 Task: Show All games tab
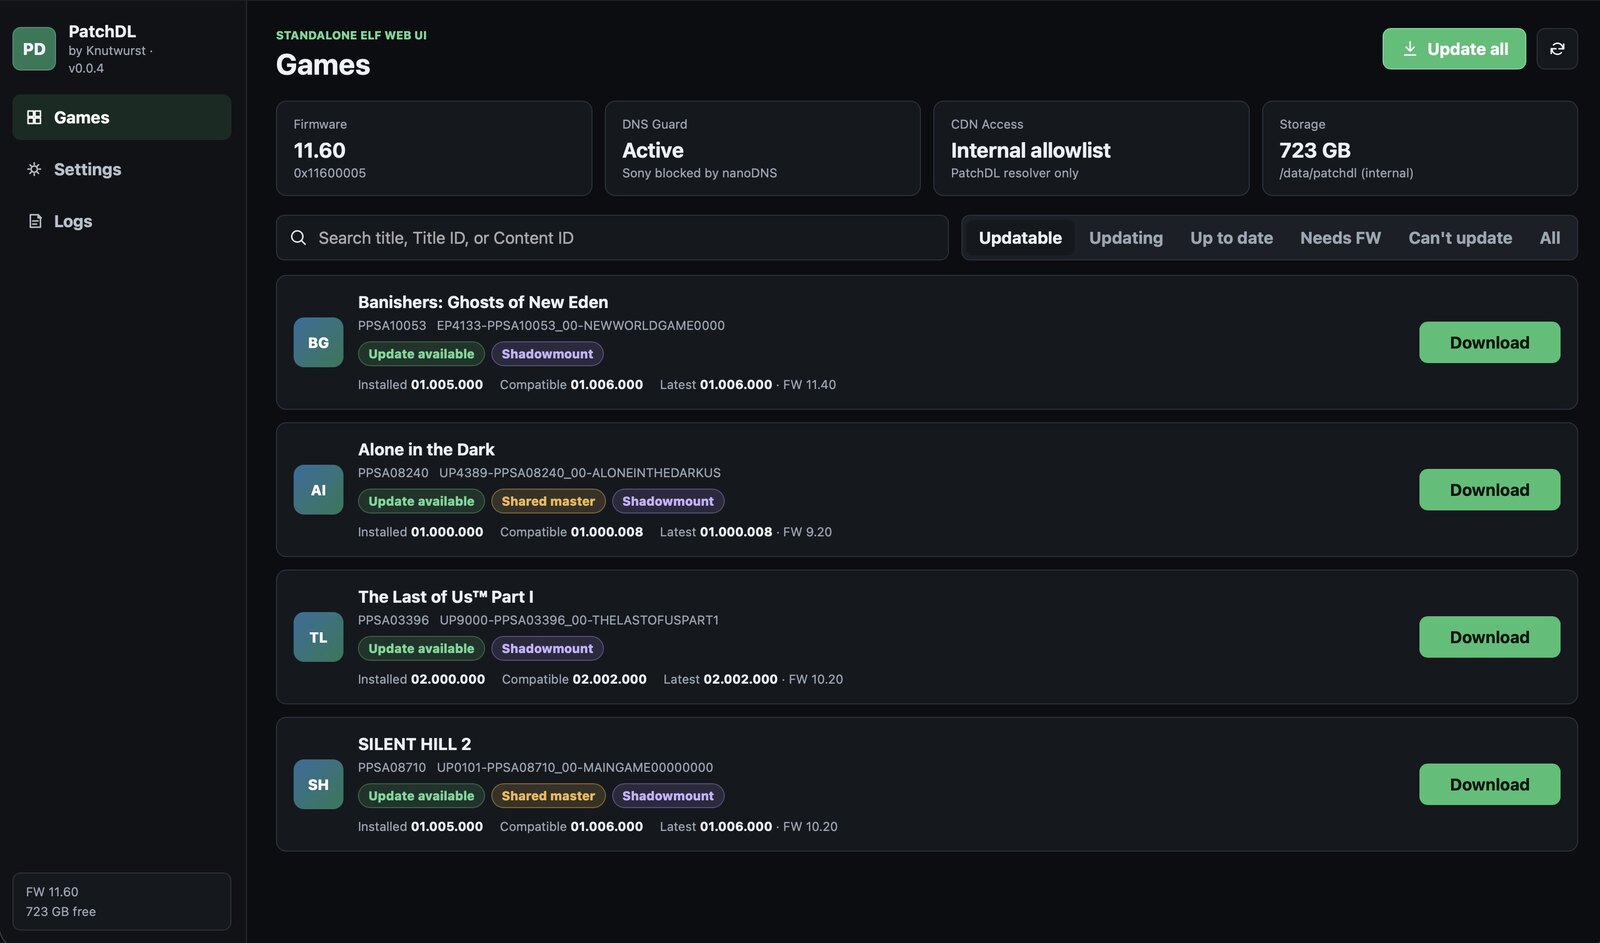(x=1550, y=238)
